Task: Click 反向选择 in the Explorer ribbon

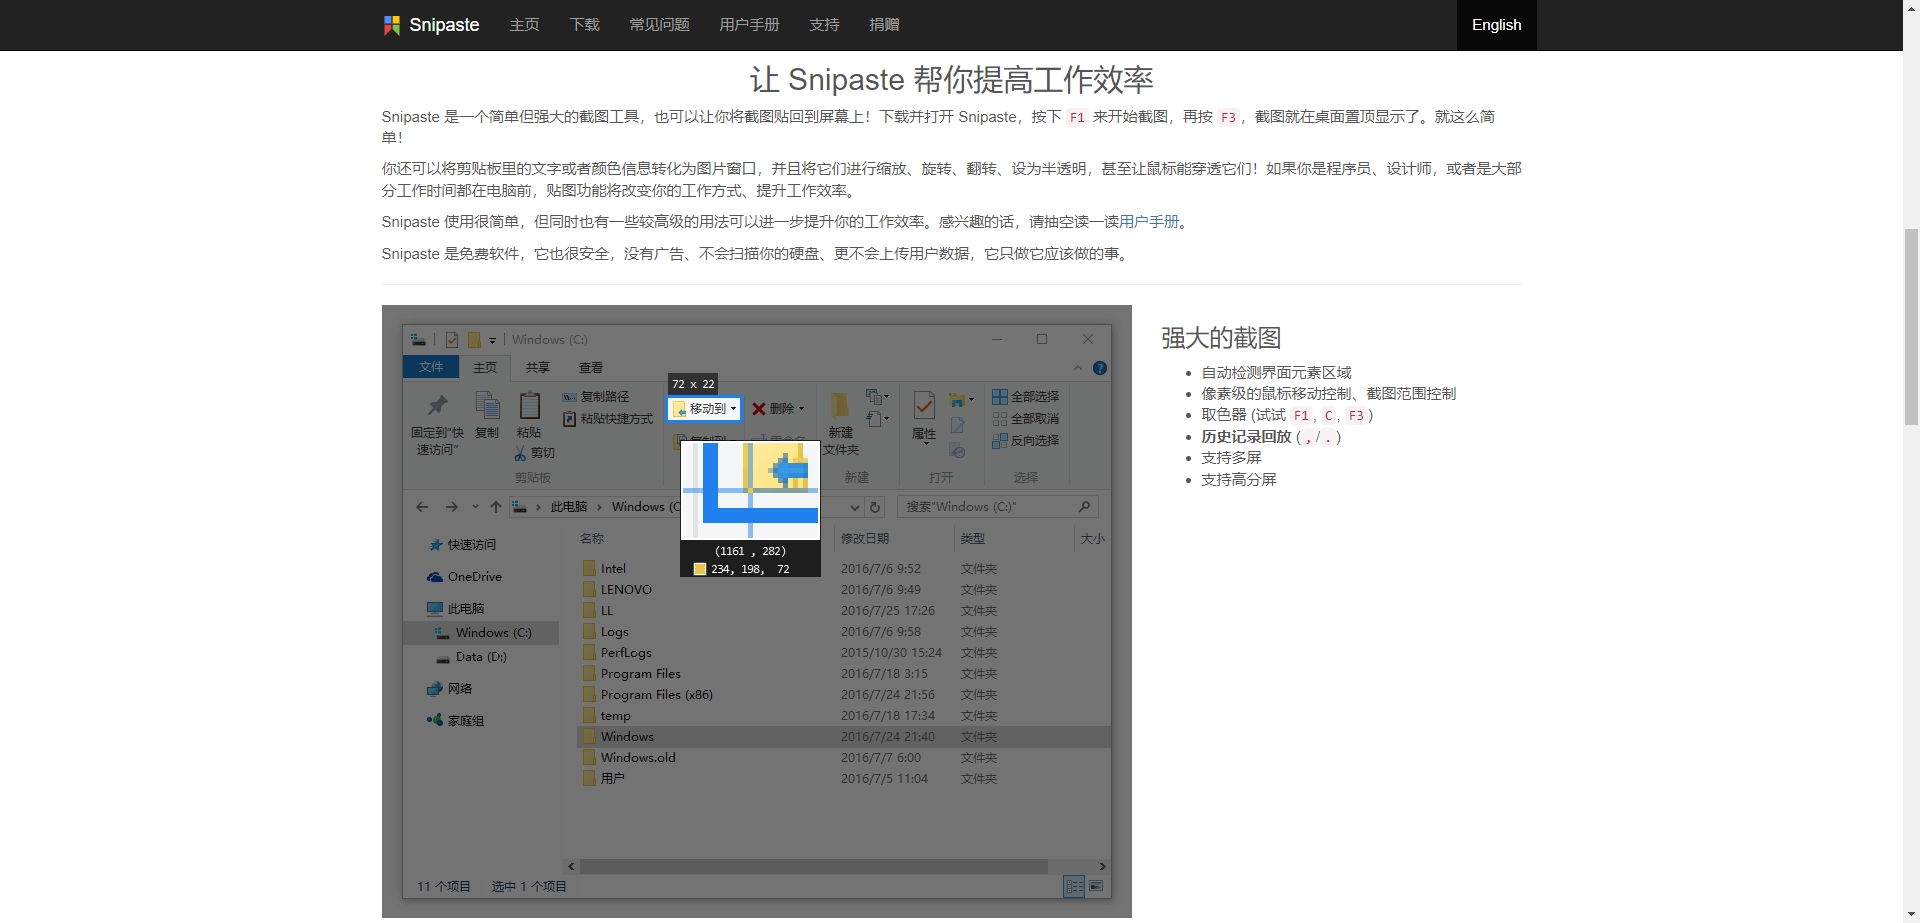Action: tap(1025, 441)
